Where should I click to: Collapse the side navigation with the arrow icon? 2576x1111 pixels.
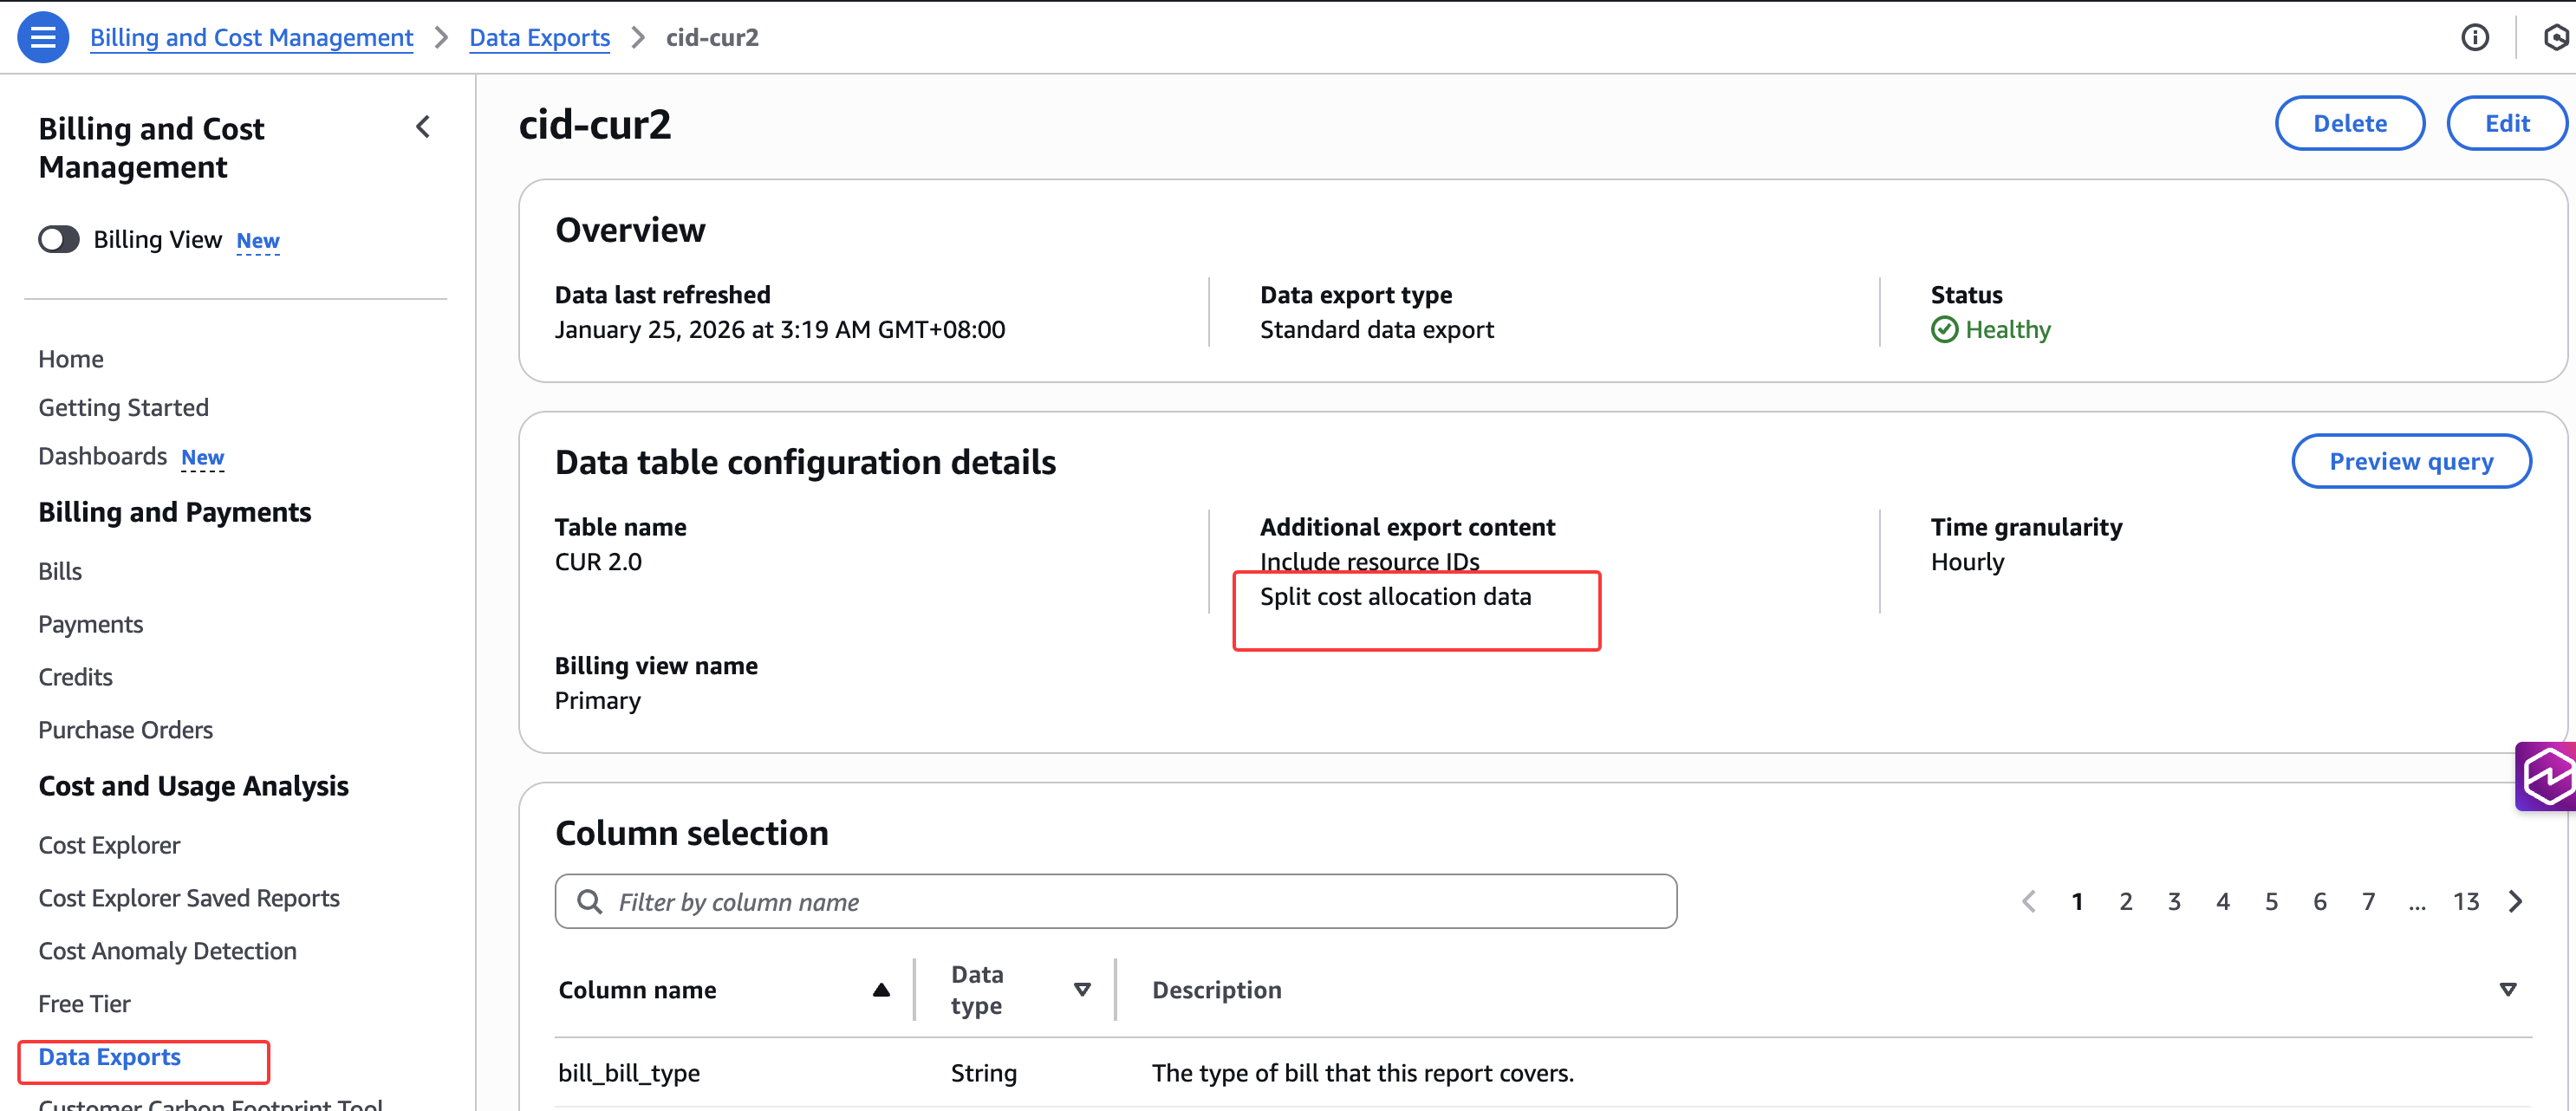423,127
